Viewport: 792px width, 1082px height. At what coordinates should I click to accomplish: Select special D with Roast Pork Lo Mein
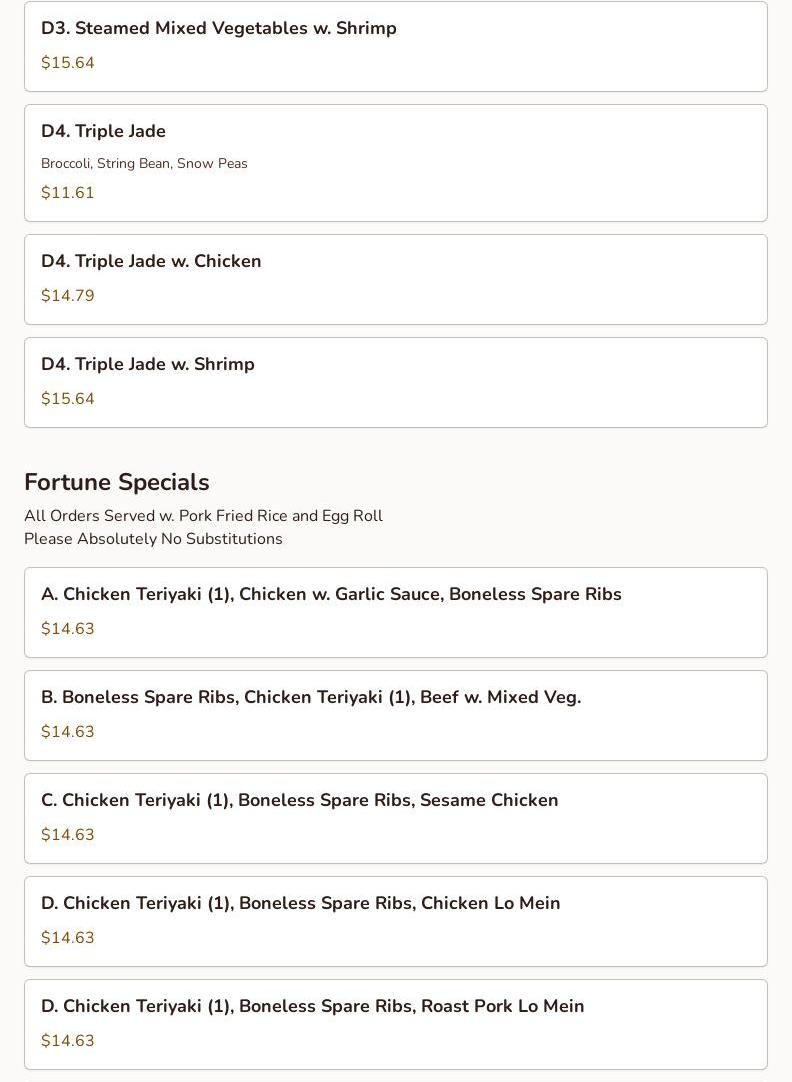coord(395,1024)
